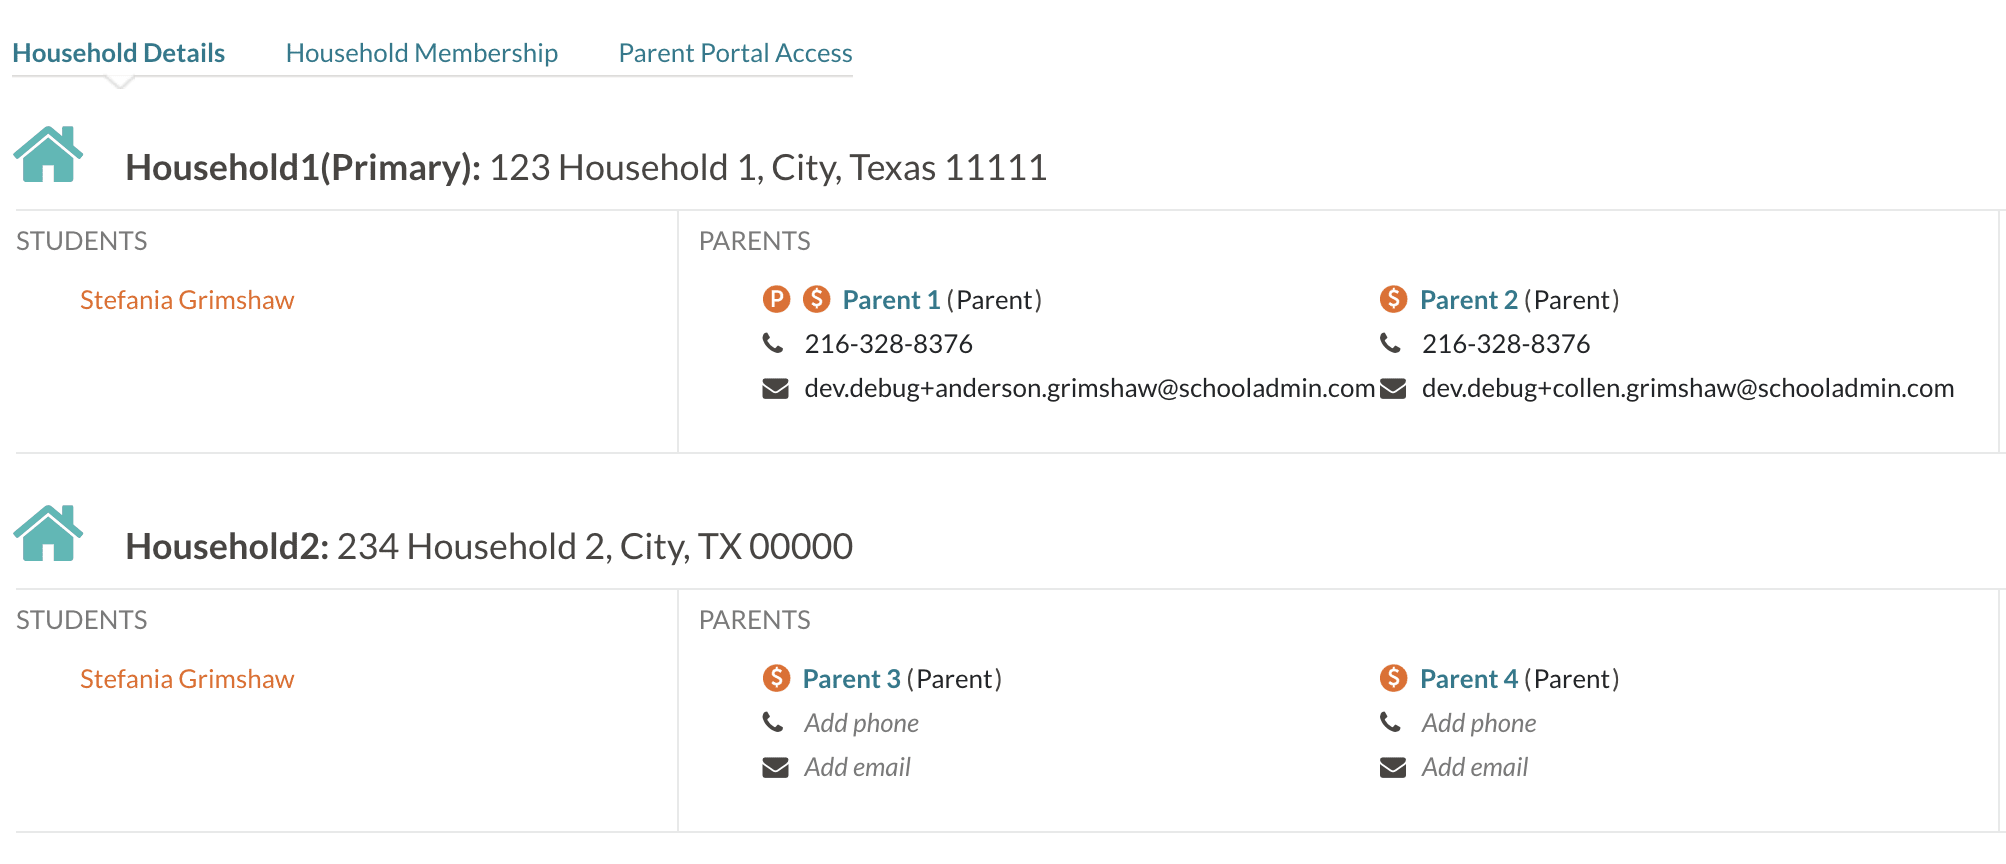Click Parent 1's orange P primary badge
This screenshot has width=2006, height=864.
click(x=776, y=299)
